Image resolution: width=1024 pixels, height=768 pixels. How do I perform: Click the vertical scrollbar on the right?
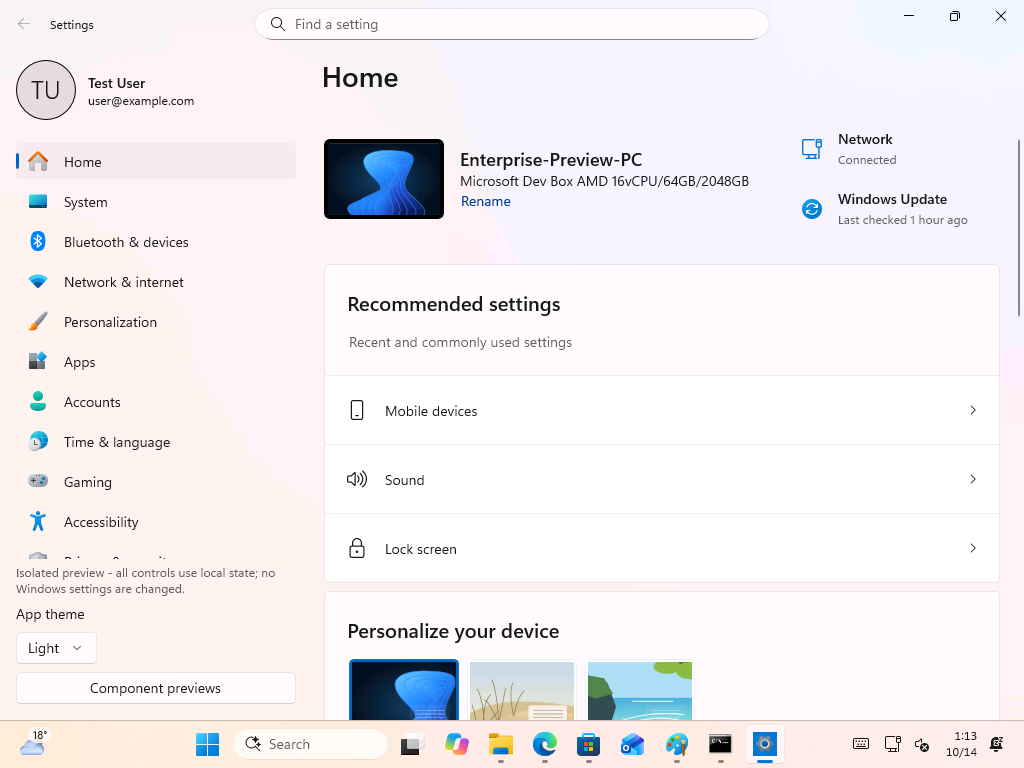(1019, 229)
